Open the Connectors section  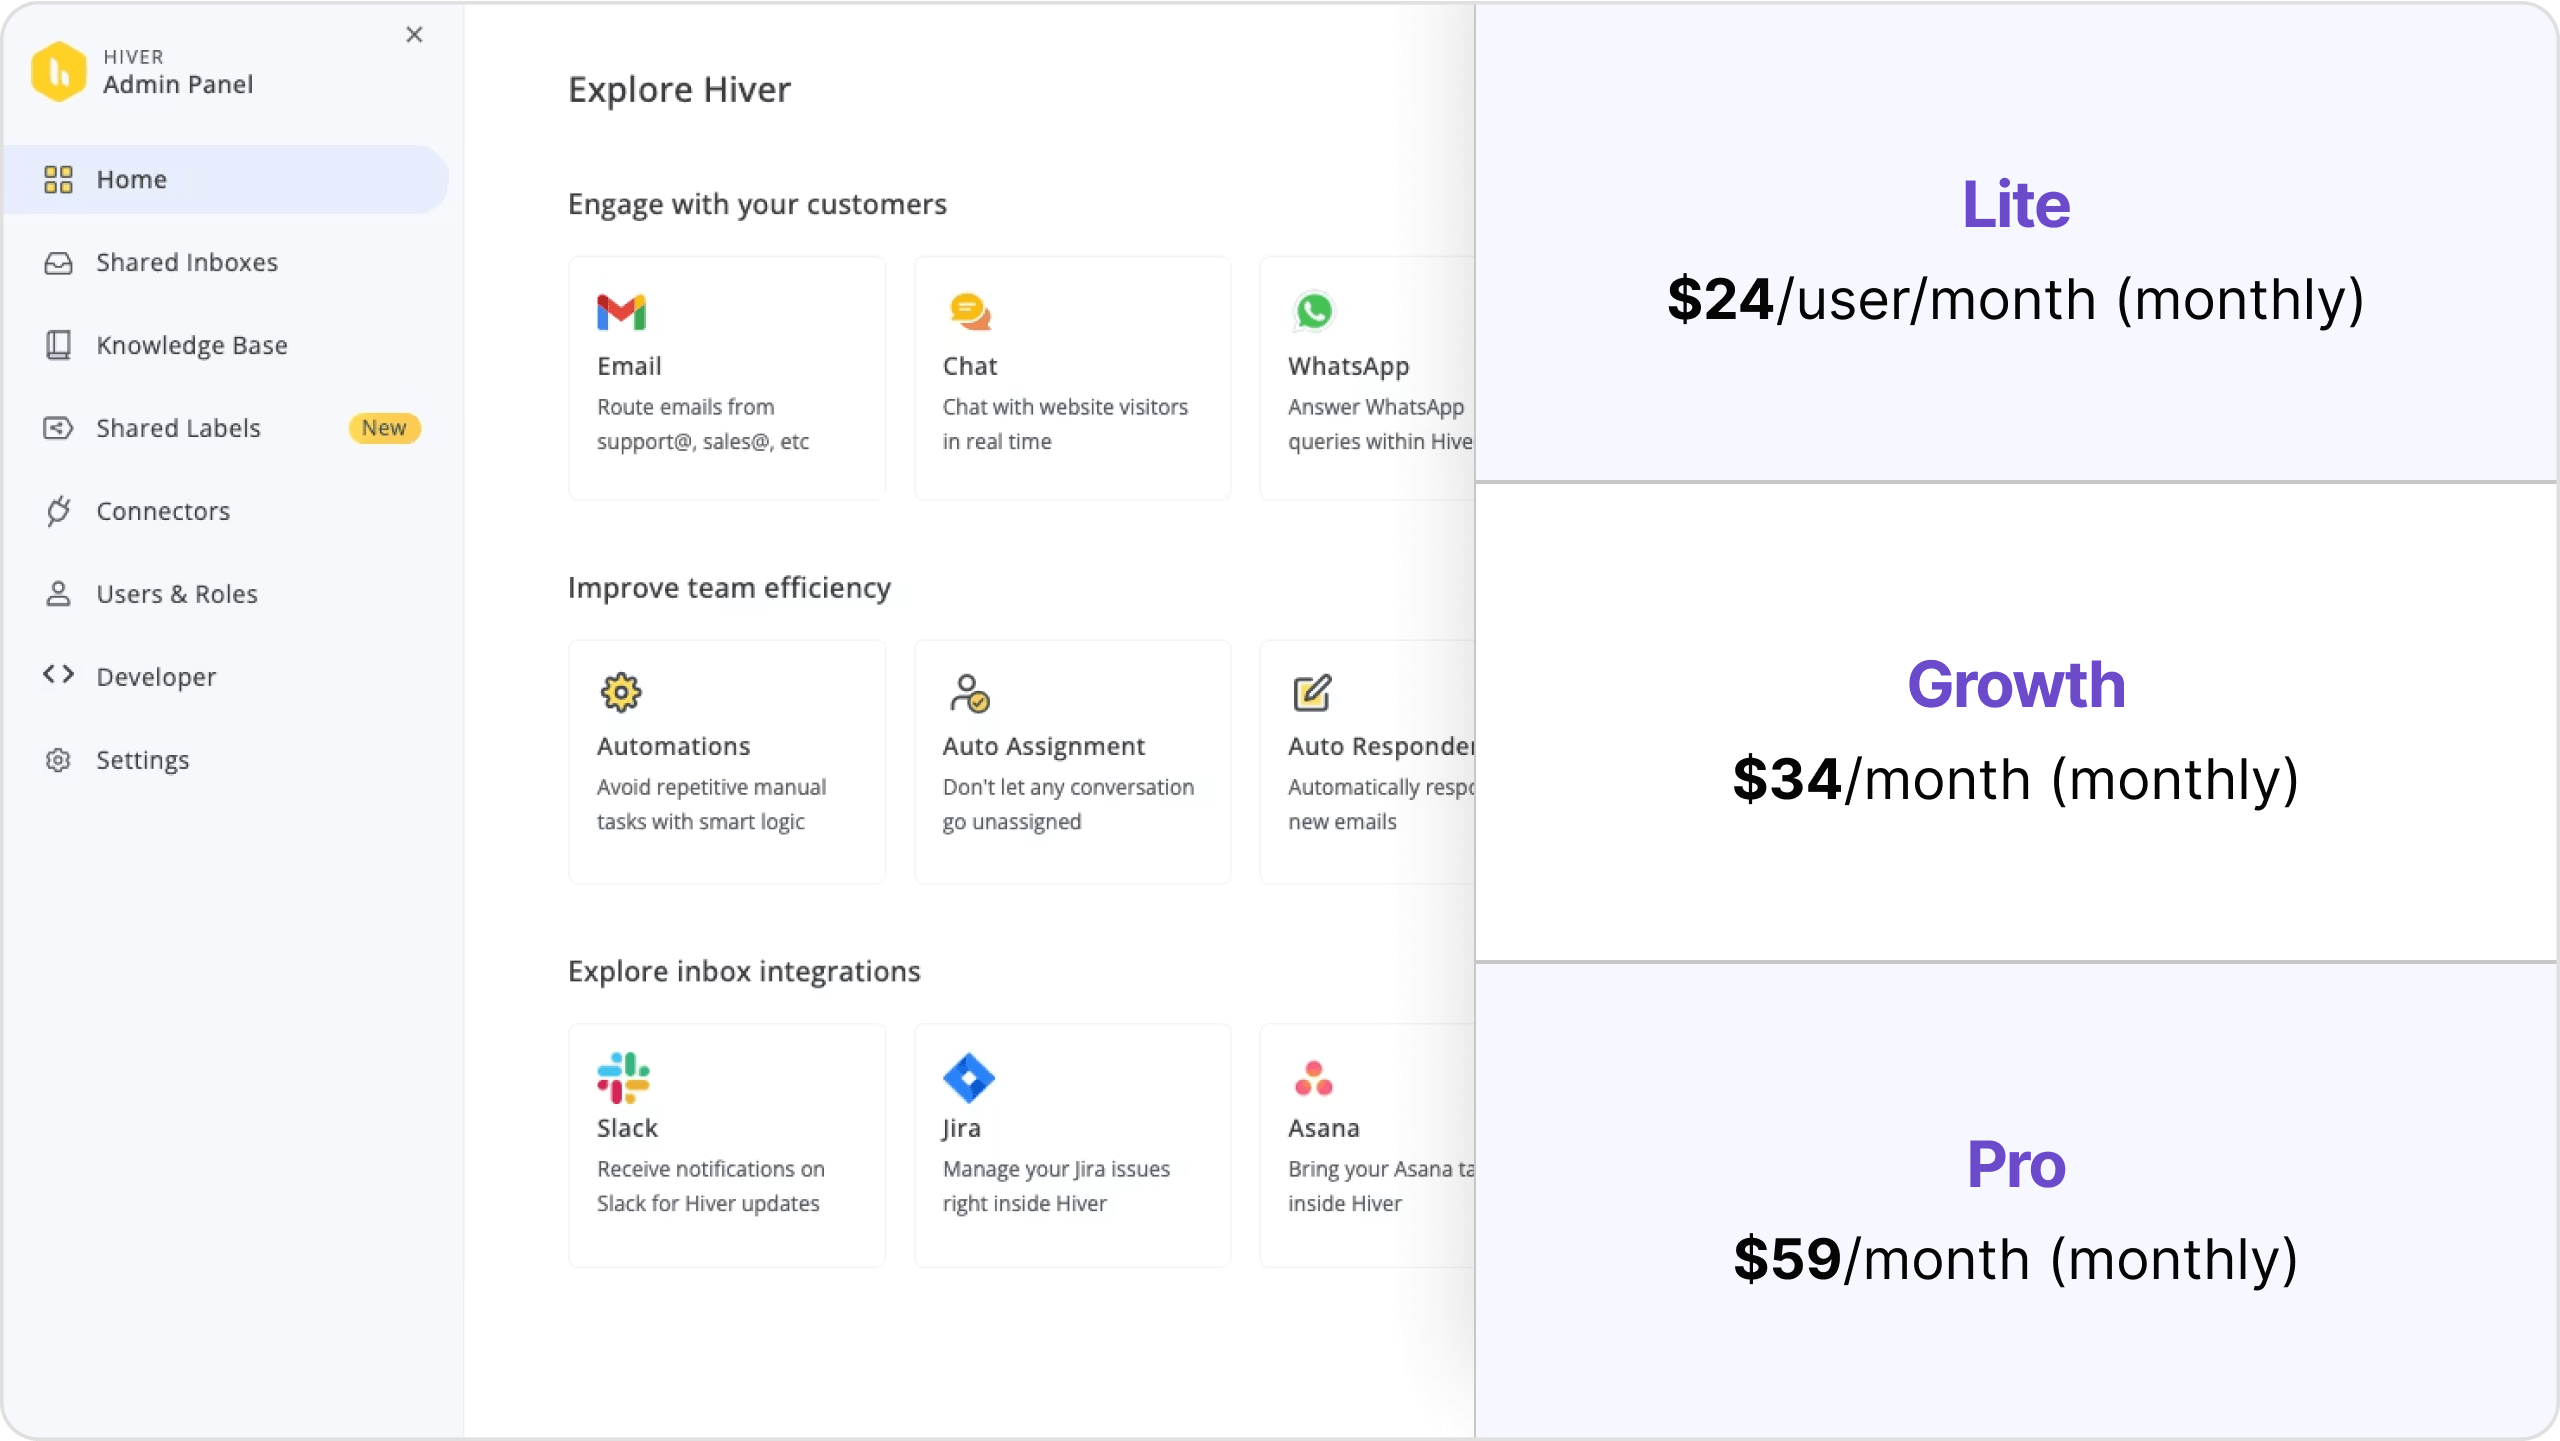pos(162,510)
